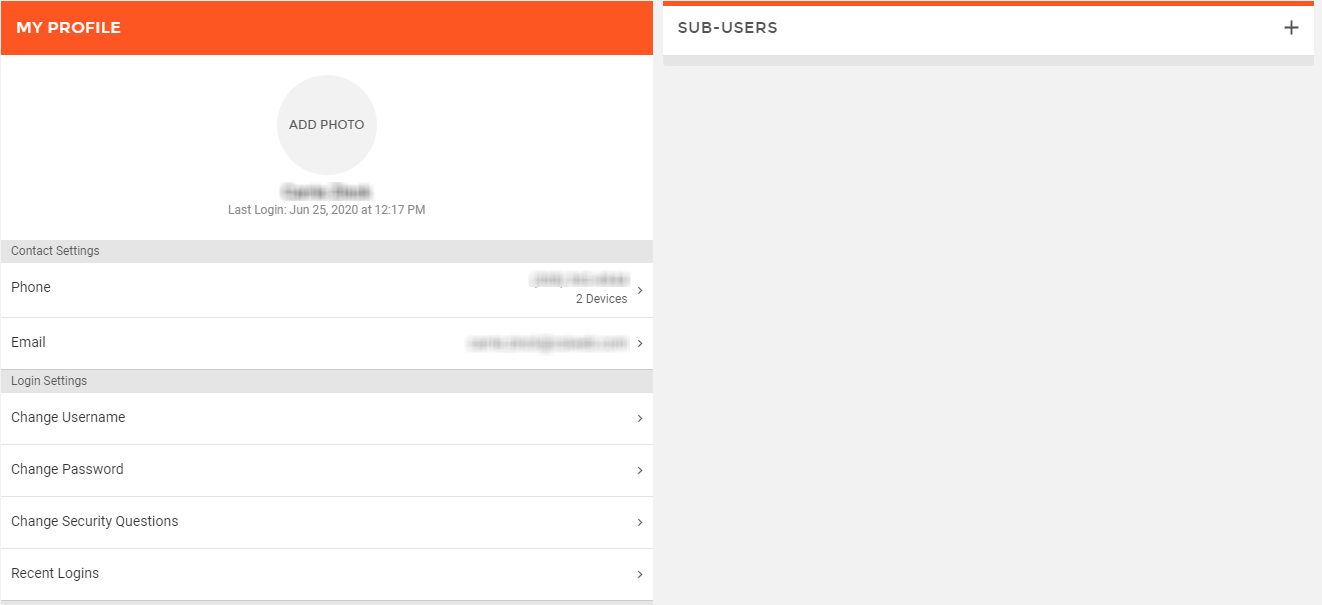Click chevron next to Change Password
The height and width of the screenshot is (605, 1322).
coord(640,471)
